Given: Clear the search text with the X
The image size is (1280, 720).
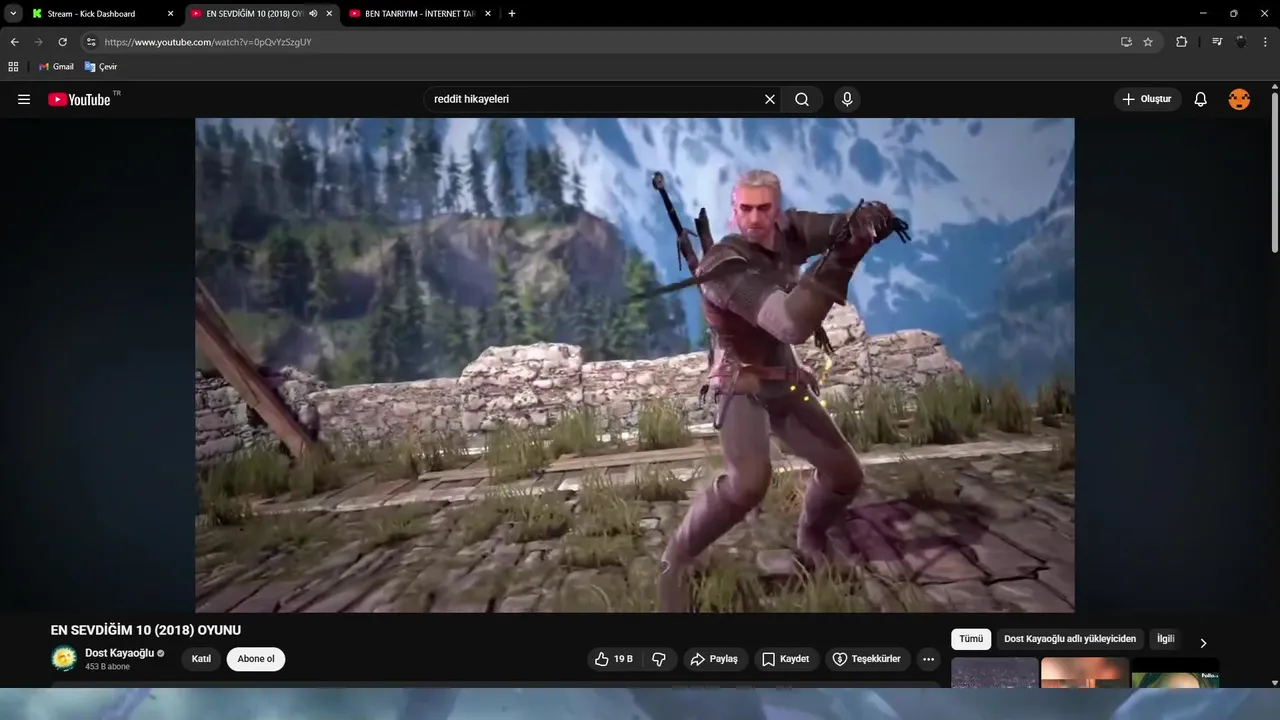Looking at the screenshot, I should tap(770, 99).
